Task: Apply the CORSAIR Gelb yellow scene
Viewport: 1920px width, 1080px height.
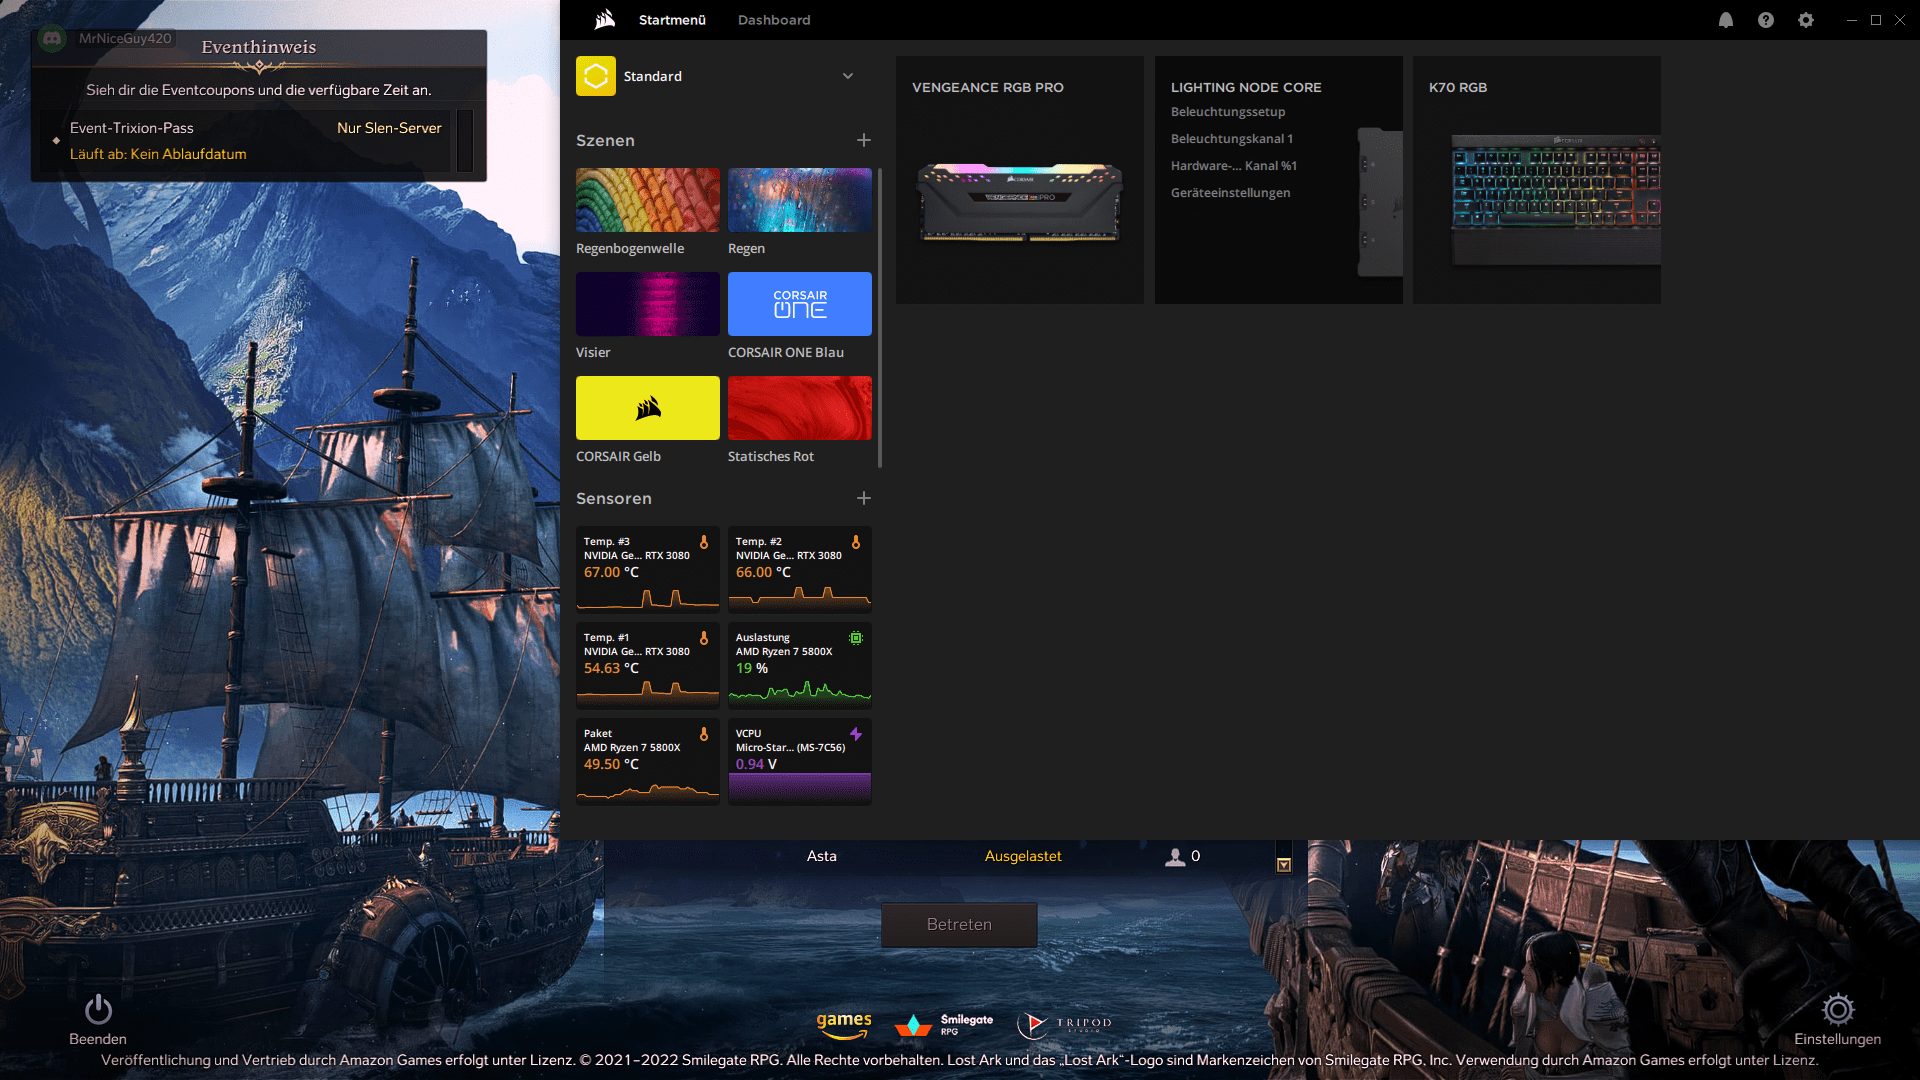Action: pos(648,408)
